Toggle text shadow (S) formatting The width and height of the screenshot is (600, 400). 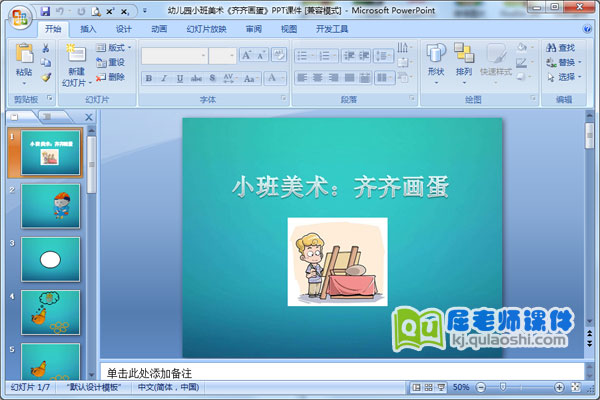click(x=212, y=78)
